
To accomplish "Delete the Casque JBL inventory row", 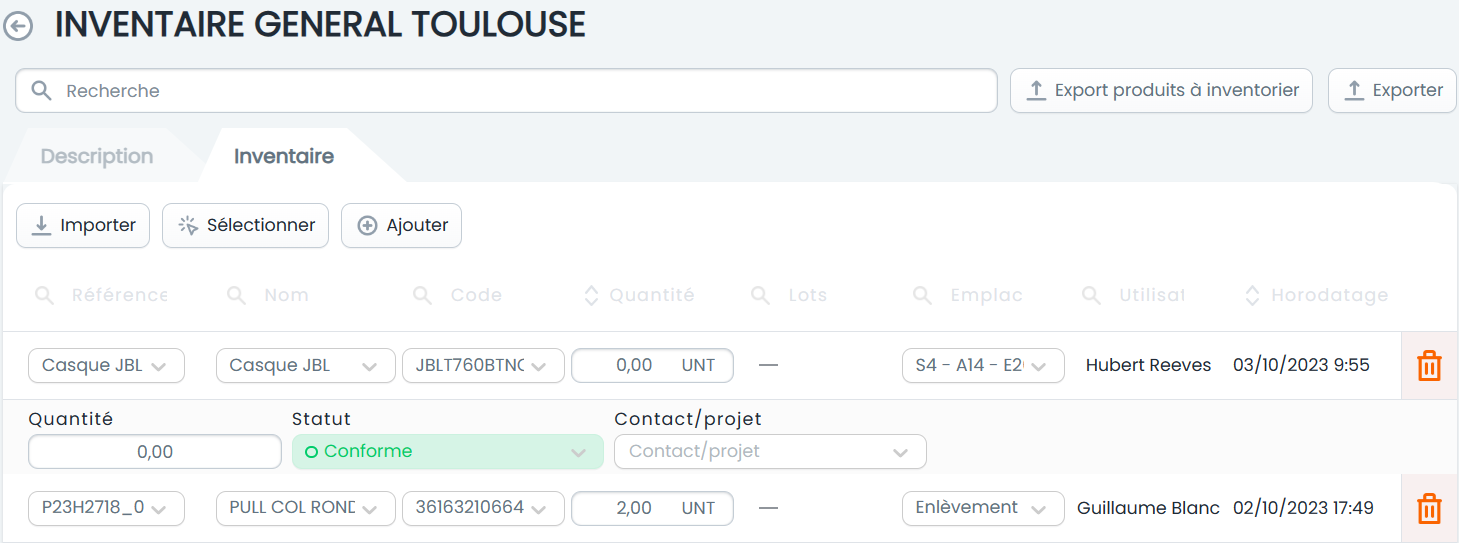I will click(x=1430, y=366).
